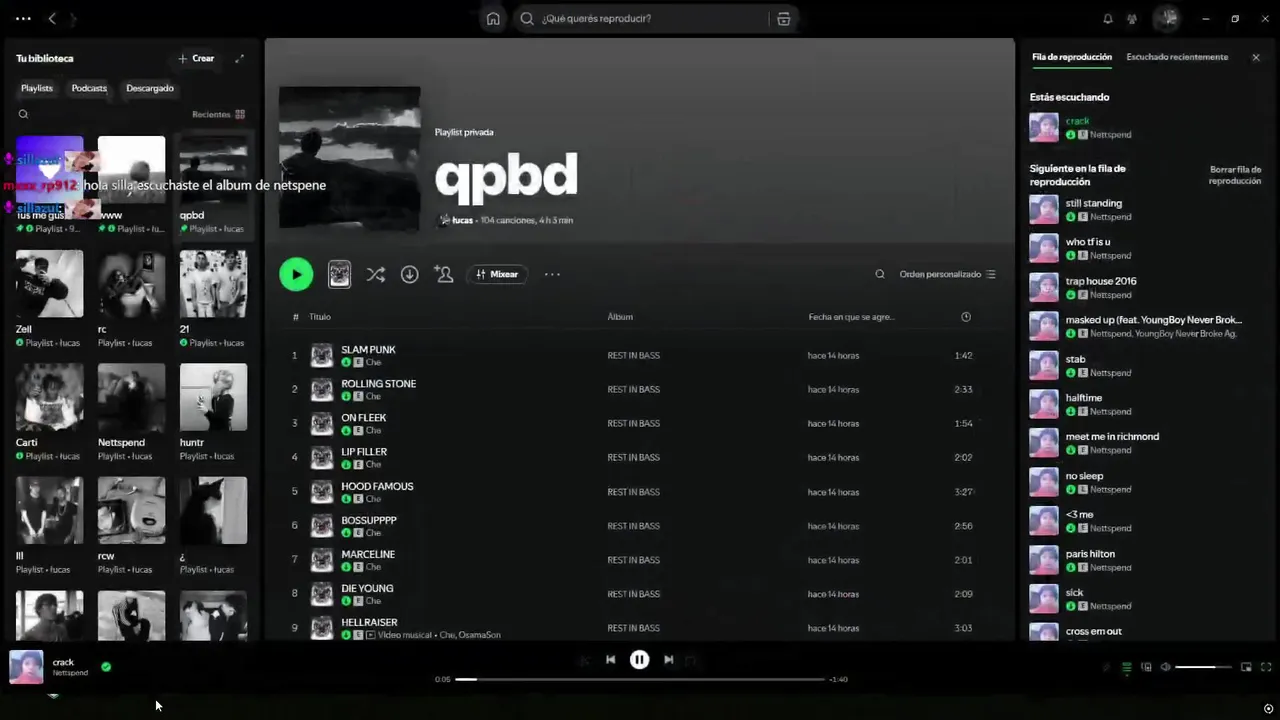
Task: Open the Orden personalizado dropdown
Action: point(947,274)
